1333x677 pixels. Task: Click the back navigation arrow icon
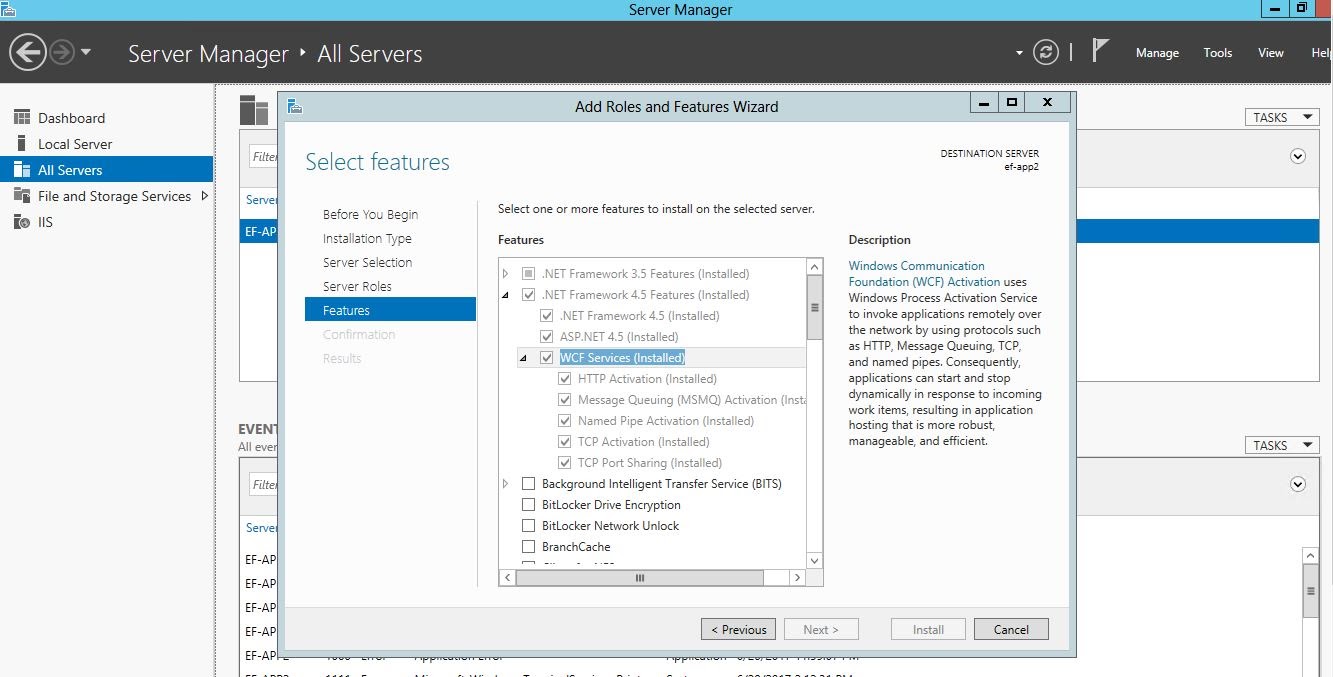click(x=29, y=52)
